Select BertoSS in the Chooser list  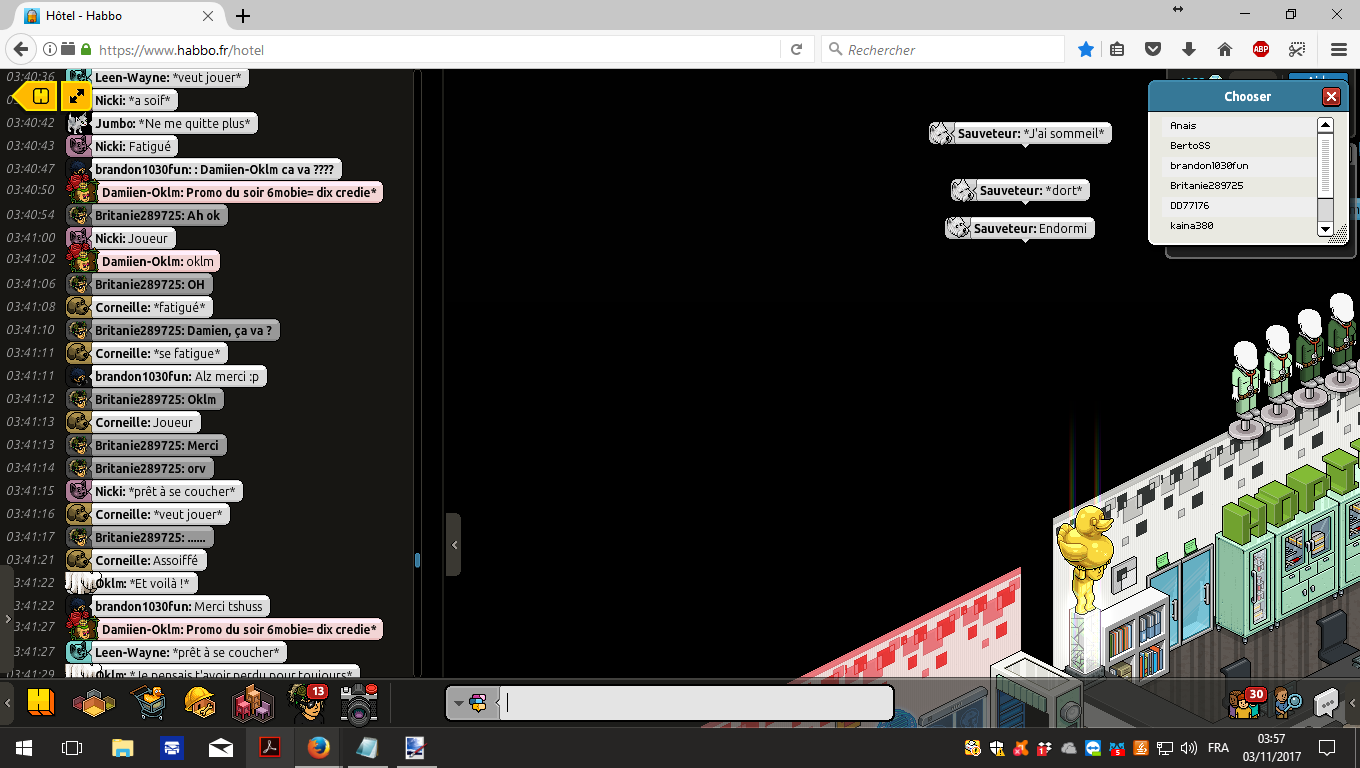coord(1240,146)
